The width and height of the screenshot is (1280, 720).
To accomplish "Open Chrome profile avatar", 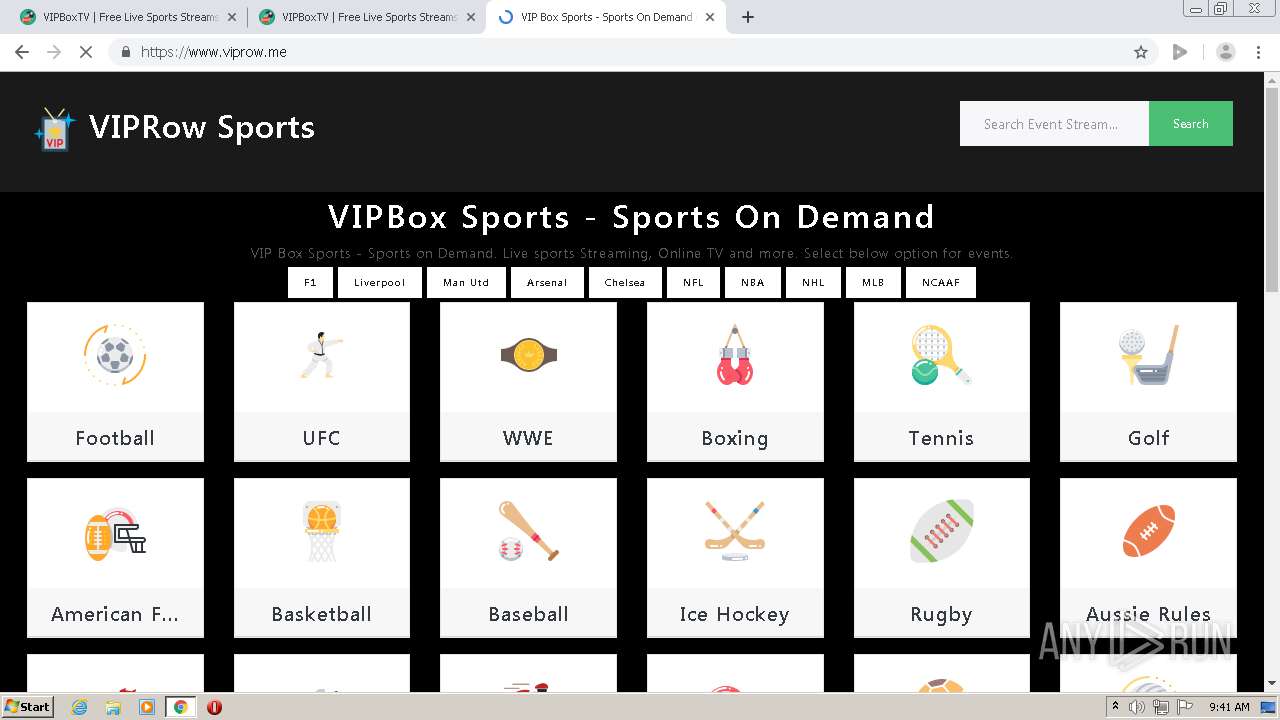I will coord(1225,52).
